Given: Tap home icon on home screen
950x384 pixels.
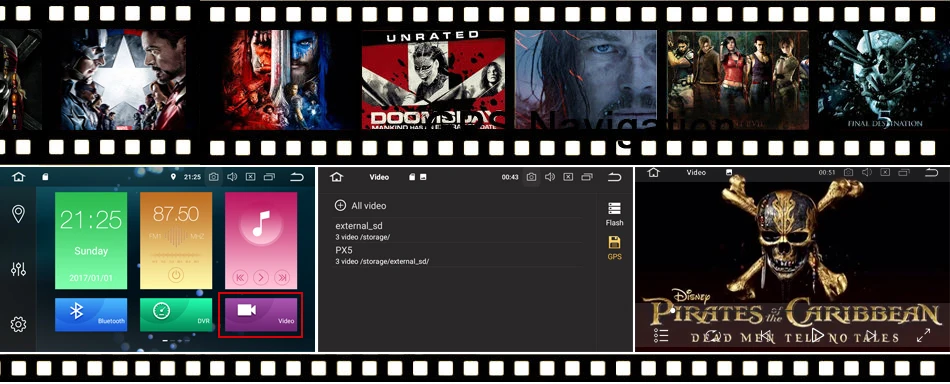Looking at the screenshot, I should click(x=19, y=177).
